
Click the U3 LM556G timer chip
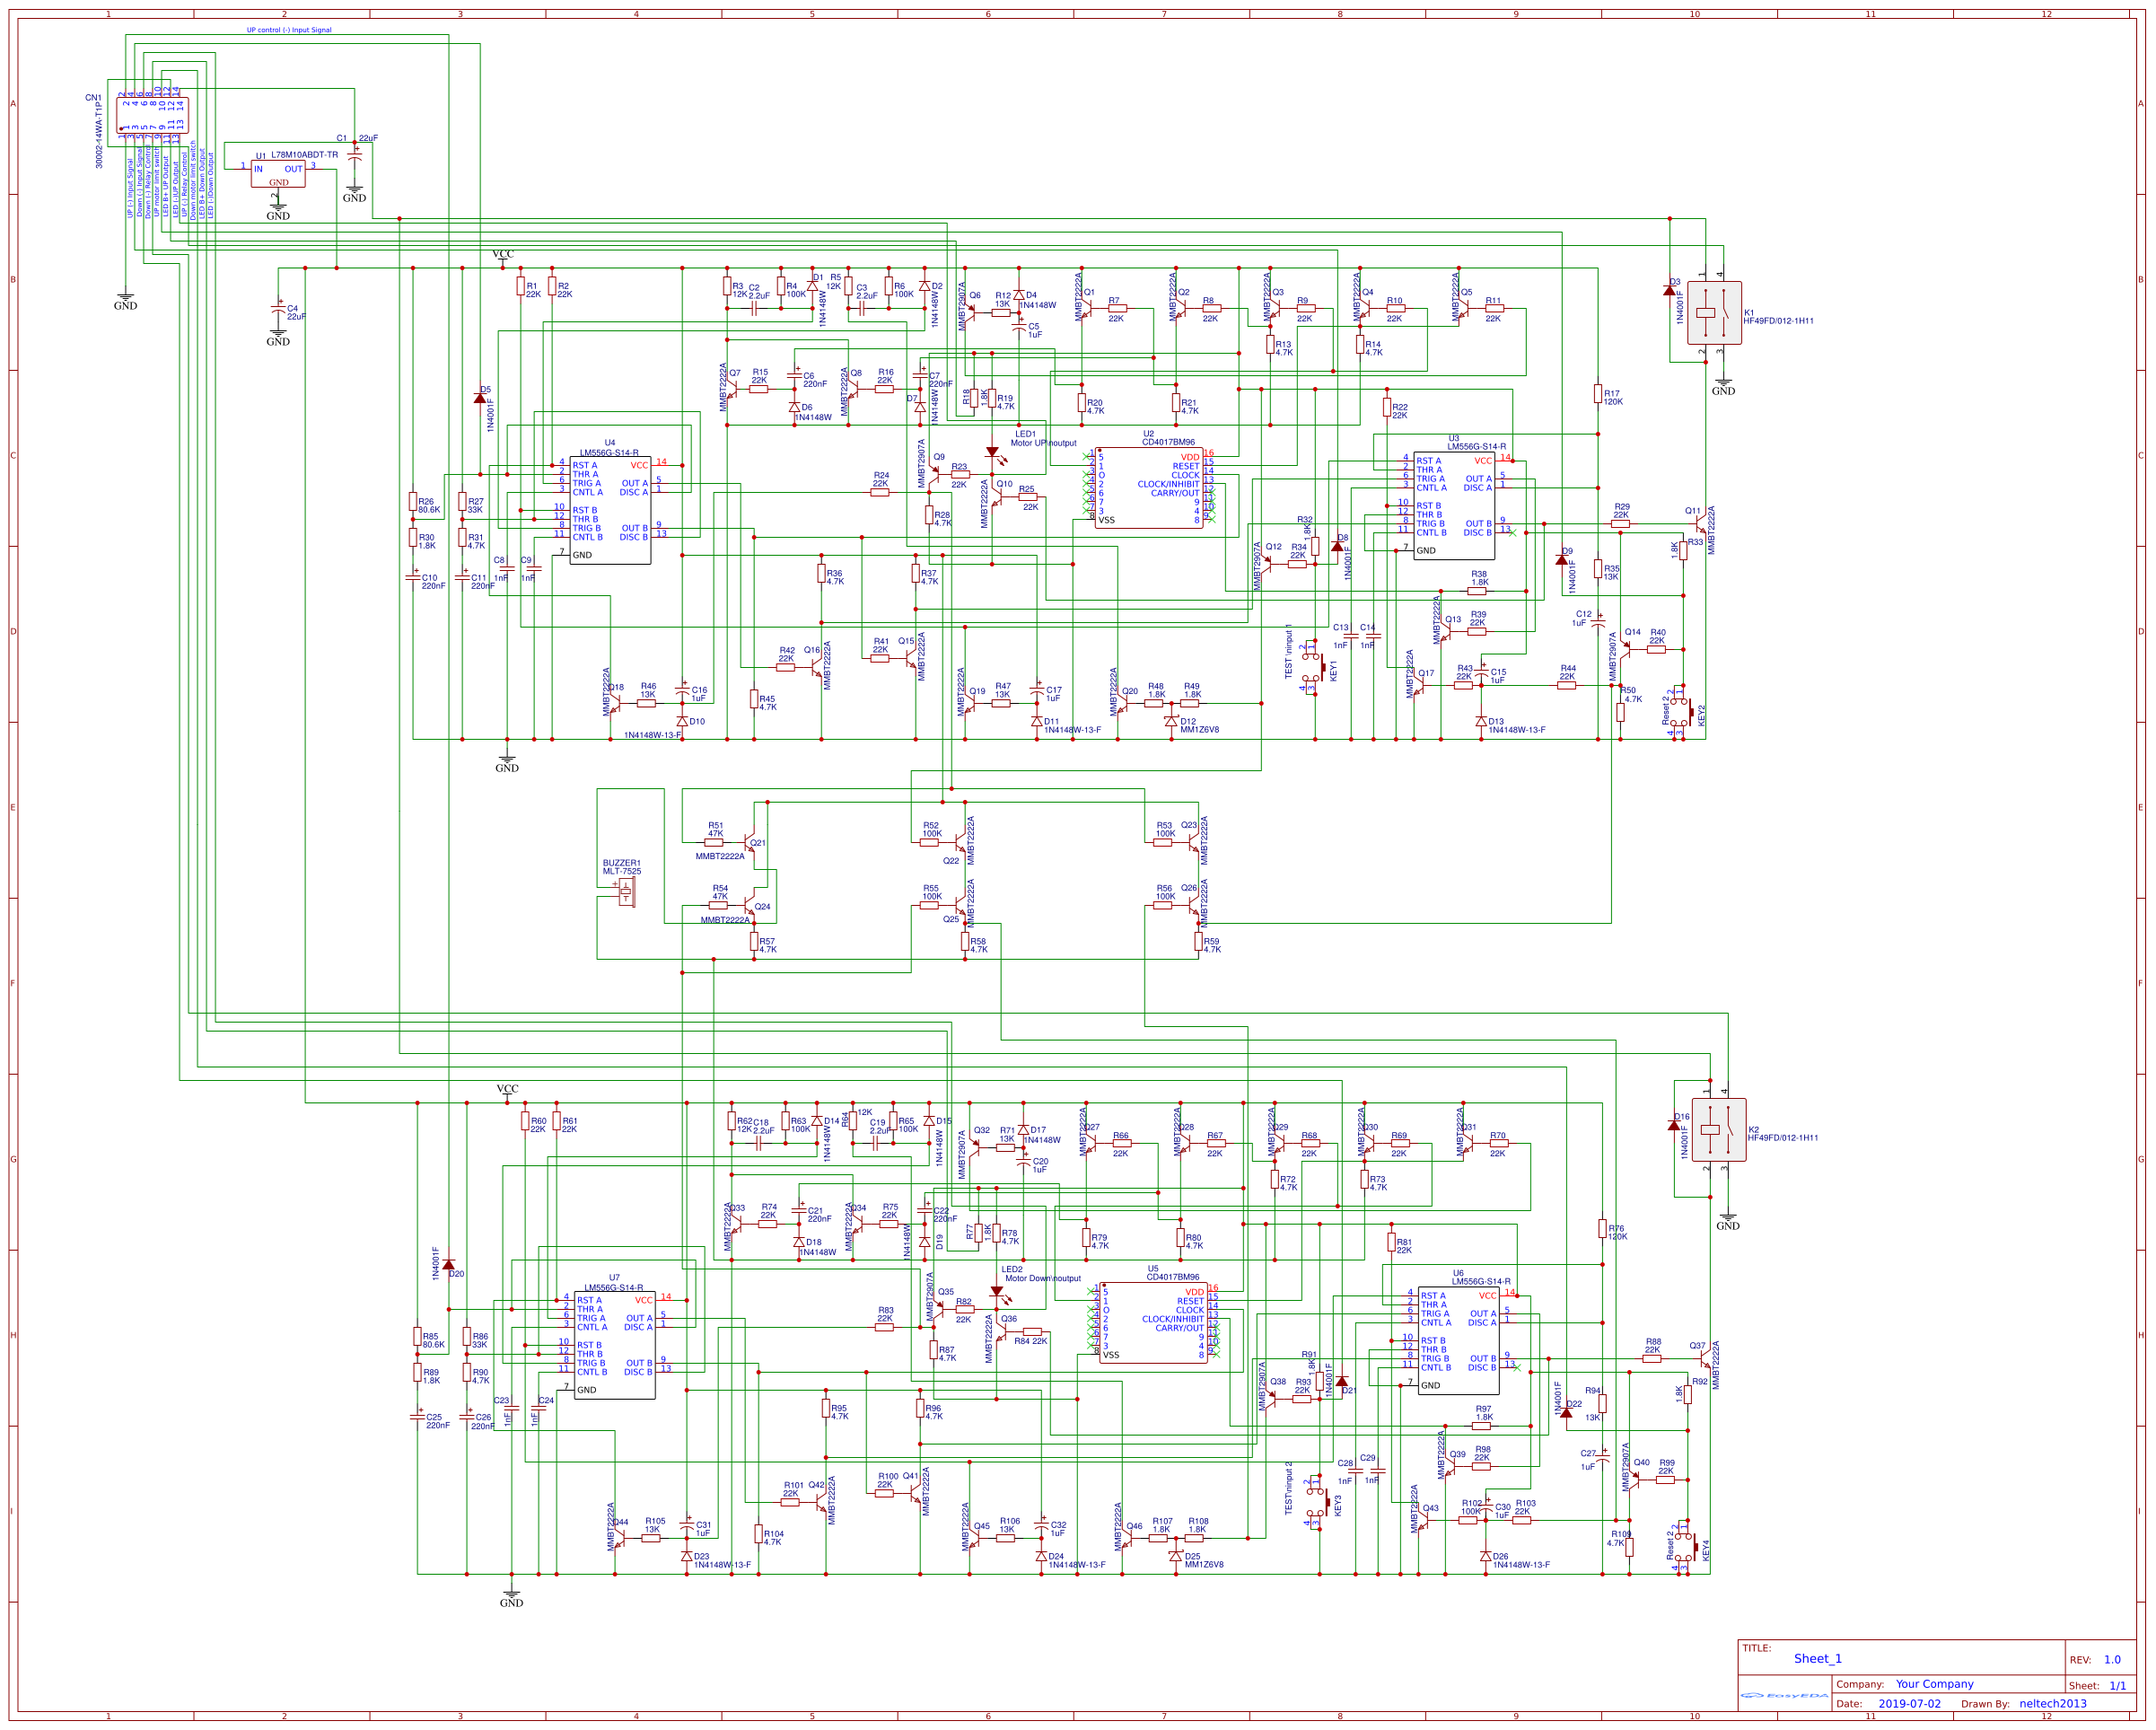(x=1453, y=505)
